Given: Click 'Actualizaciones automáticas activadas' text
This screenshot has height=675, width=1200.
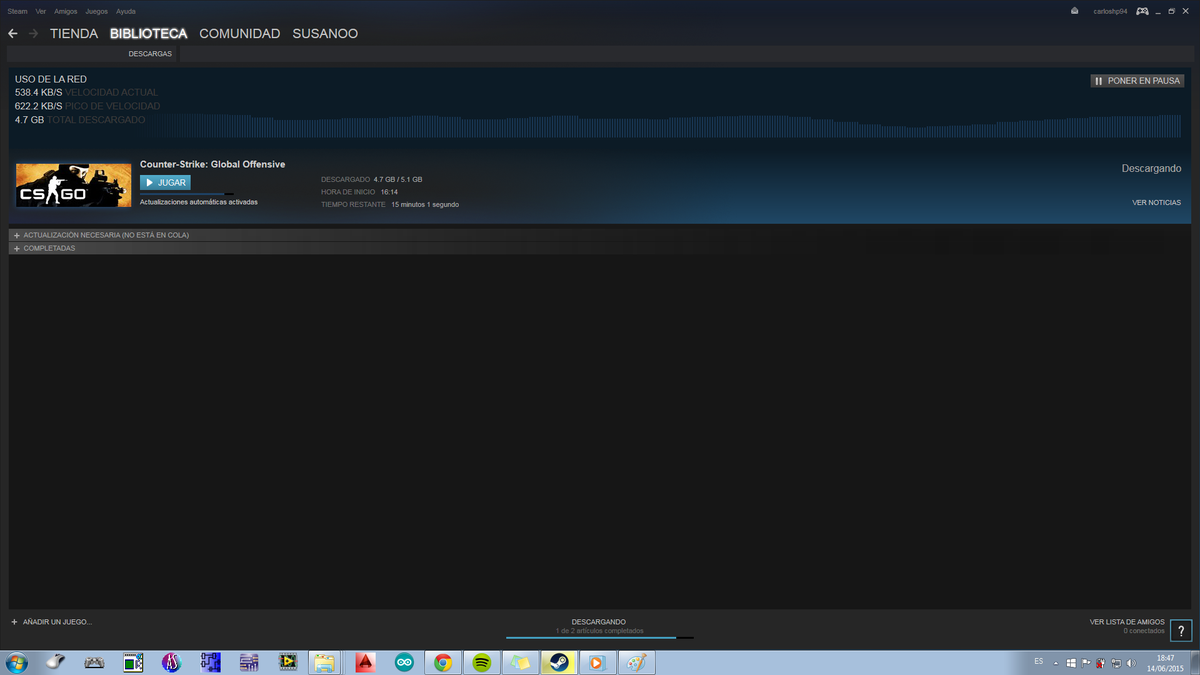Looking at the screenshot, I should click(199, 202).
